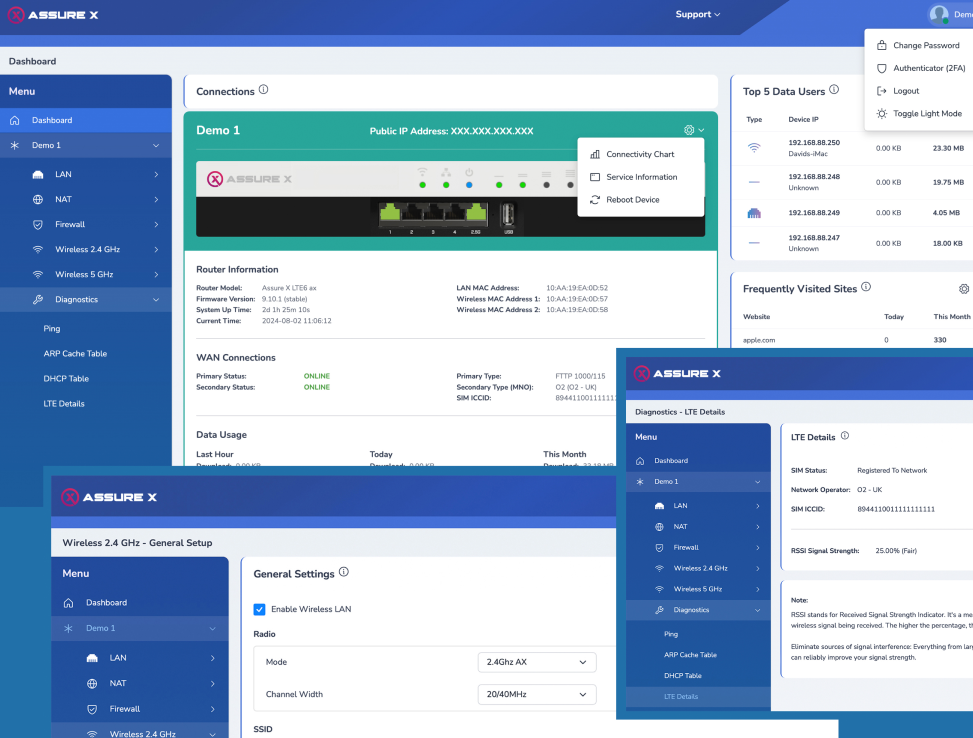The image size is (973, 738).
Task: Click the NAT globe icon in the Dashboard window sidebar
Action: click(38, 199)
